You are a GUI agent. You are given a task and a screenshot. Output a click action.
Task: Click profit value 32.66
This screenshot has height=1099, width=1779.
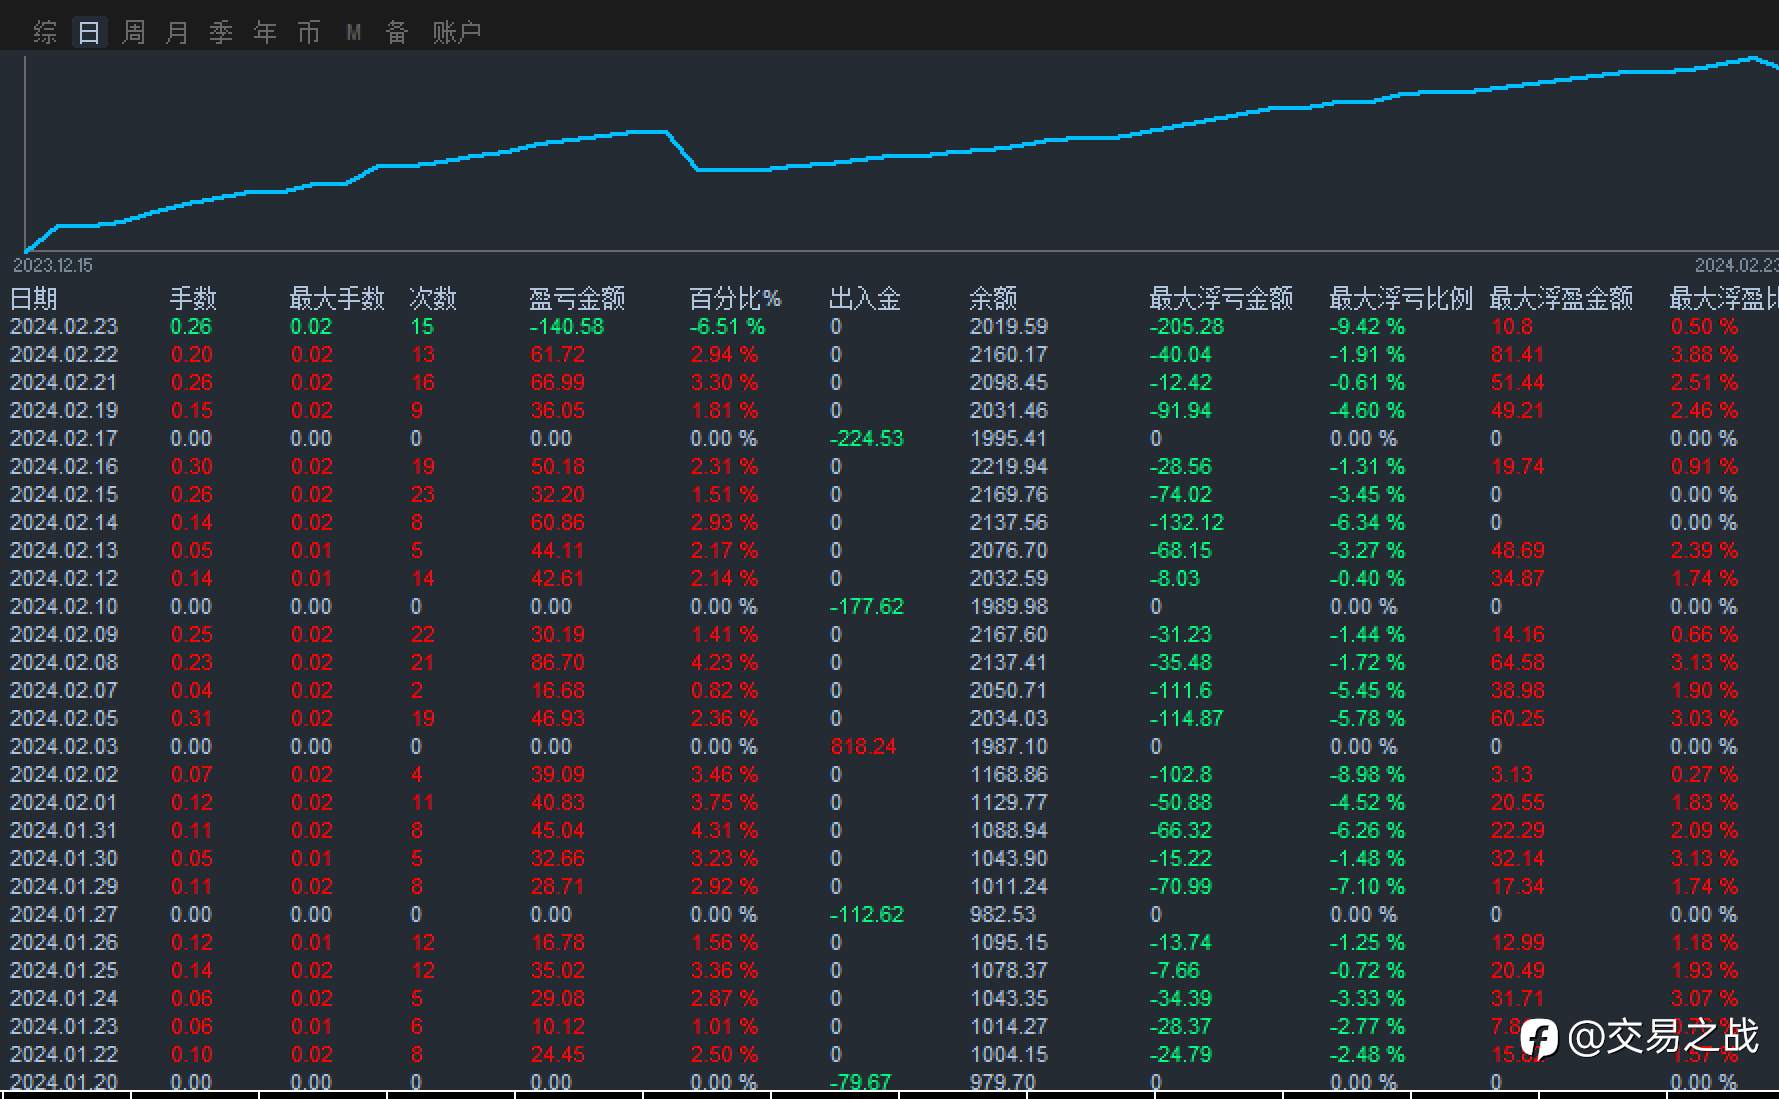(557, 859)
